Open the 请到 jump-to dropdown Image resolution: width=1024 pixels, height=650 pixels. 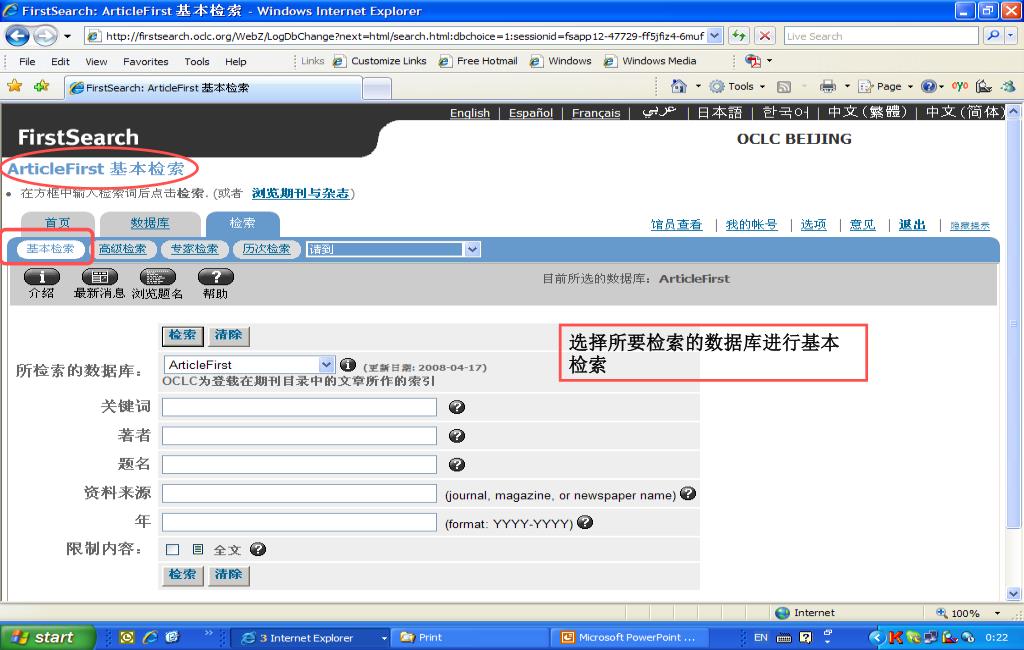[472, 249]
